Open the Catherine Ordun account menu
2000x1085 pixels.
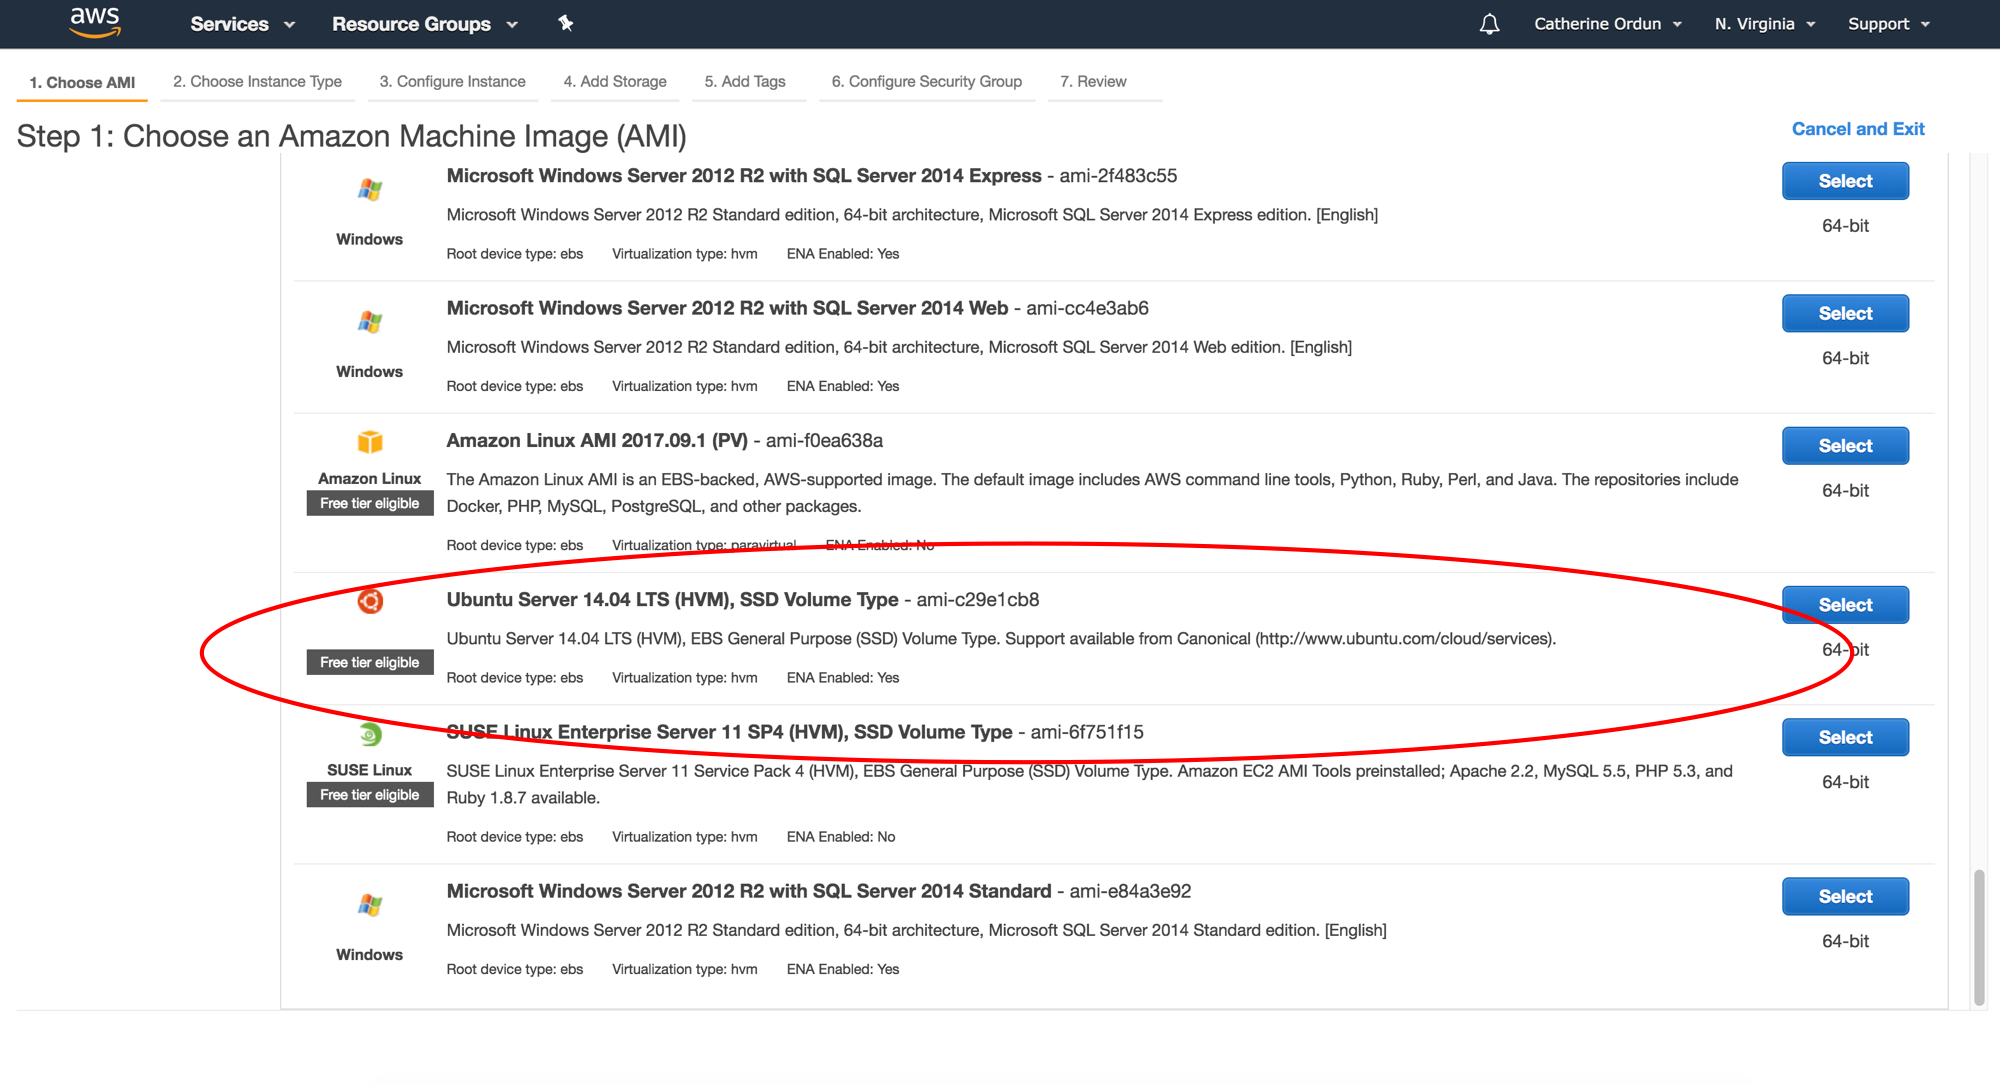(x=1607, y=24)
